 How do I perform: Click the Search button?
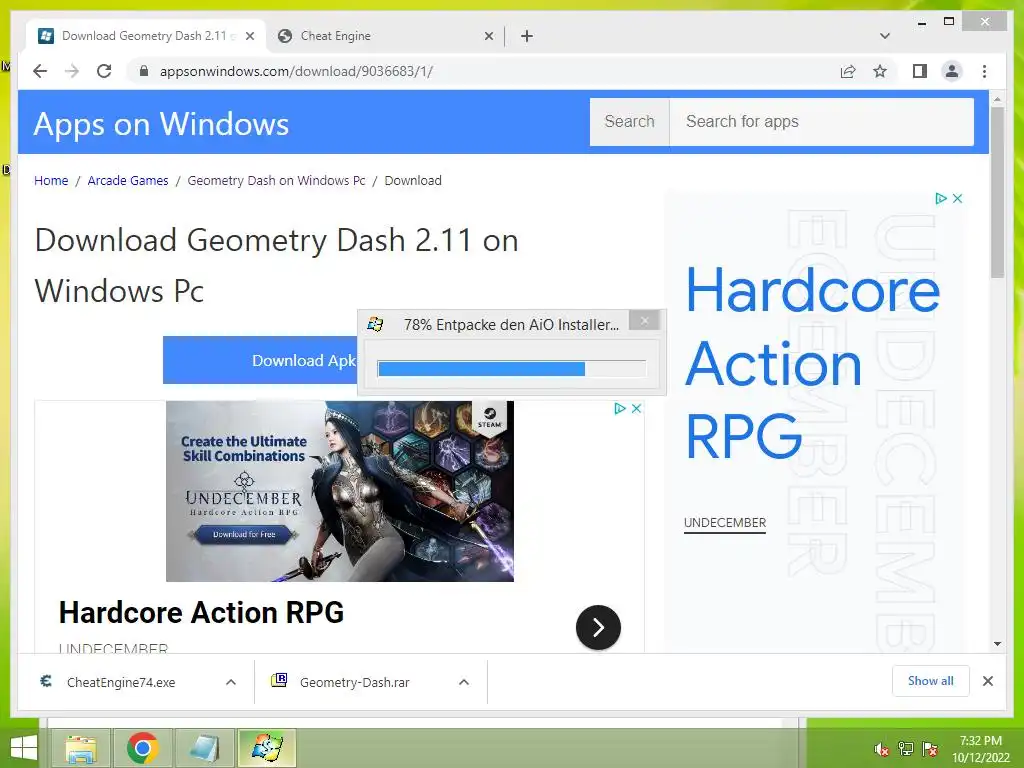point(630,121)
